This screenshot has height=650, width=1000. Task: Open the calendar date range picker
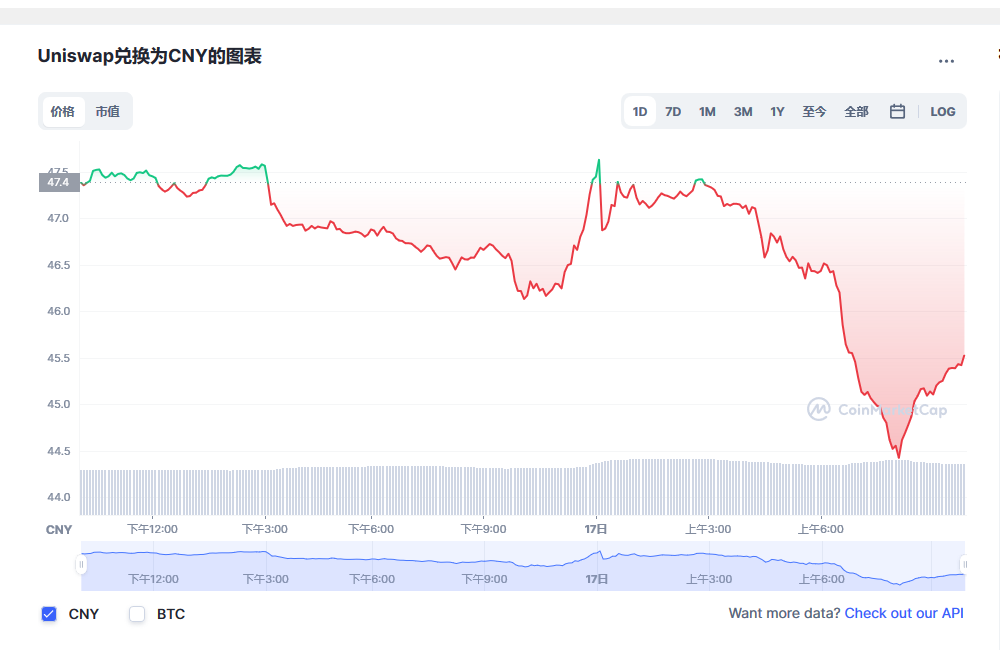(897, 112)
